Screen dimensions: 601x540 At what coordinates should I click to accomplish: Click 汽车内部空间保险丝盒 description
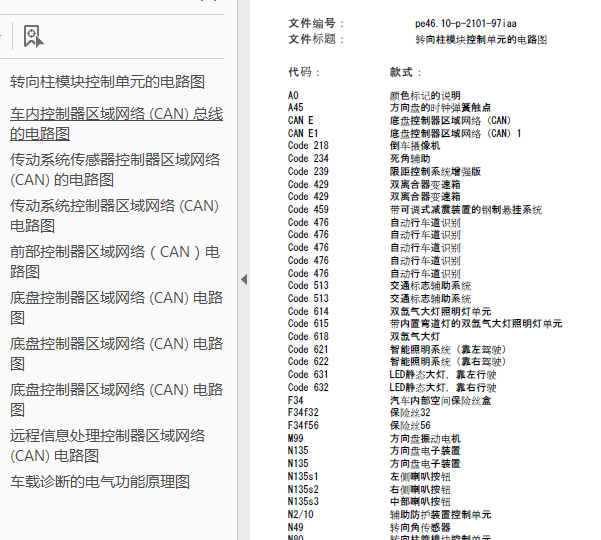(x=440, y=400)
